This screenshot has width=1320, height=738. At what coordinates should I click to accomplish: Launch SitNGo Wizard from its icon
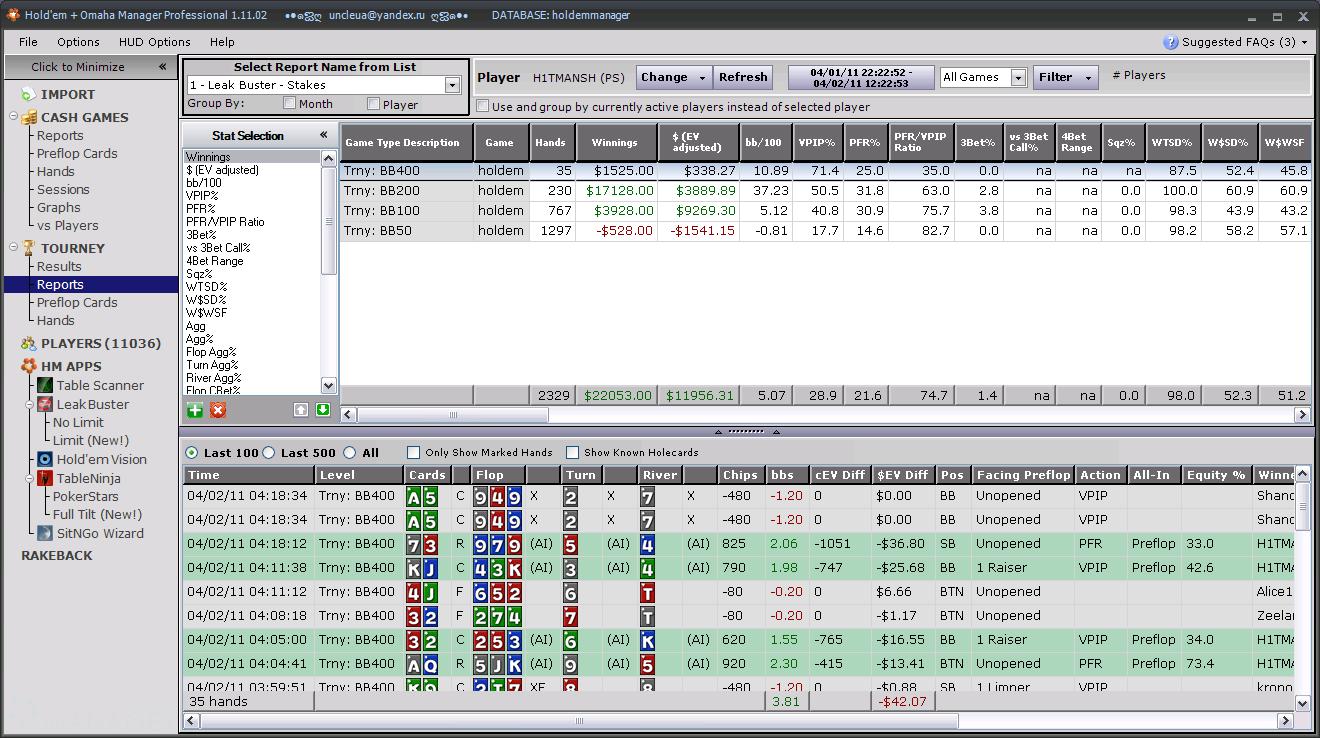[x=45, y=533]
